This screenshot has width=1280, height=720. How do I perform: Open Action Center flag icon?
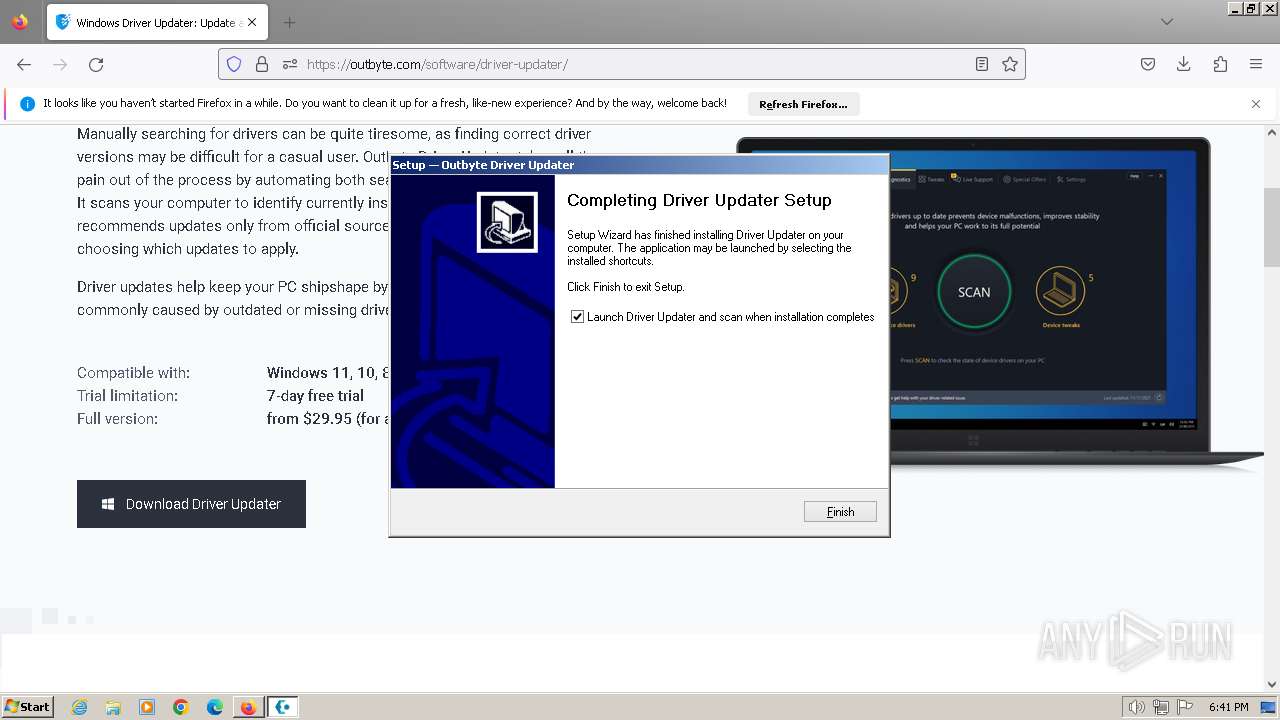[x=1186, y=707]
